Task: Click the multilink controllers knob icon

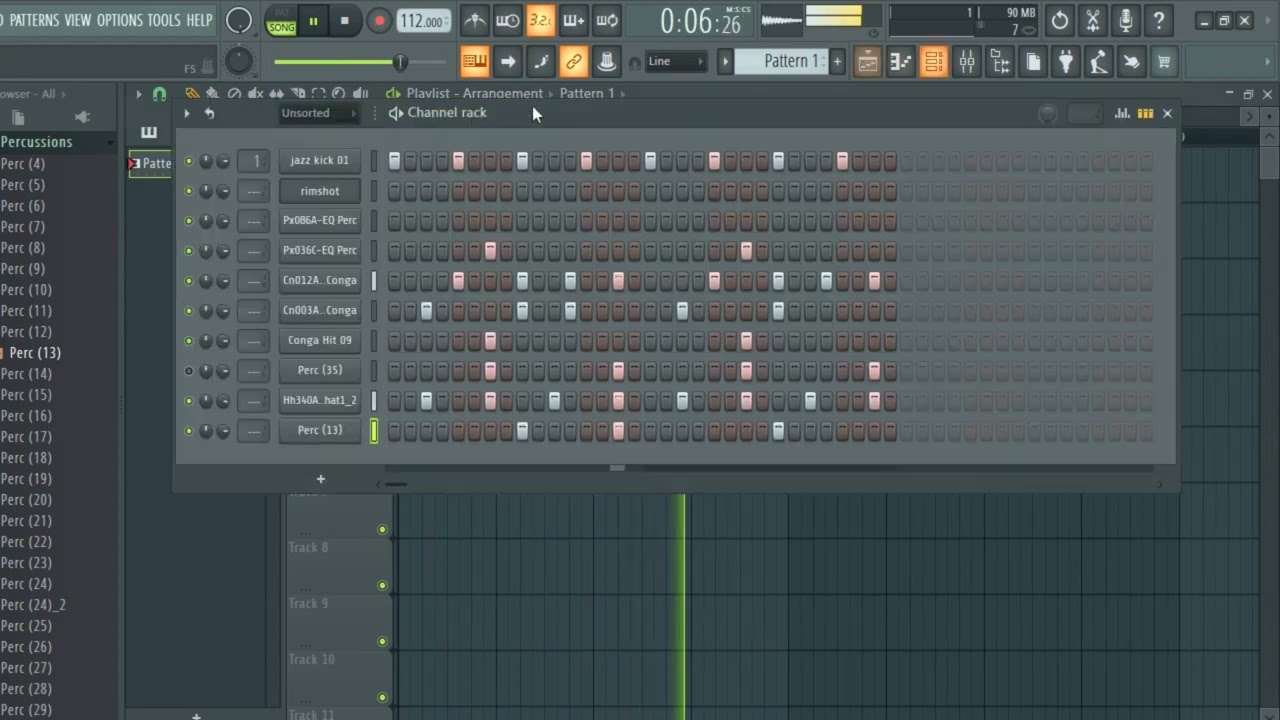Action: tap(607, 62)
